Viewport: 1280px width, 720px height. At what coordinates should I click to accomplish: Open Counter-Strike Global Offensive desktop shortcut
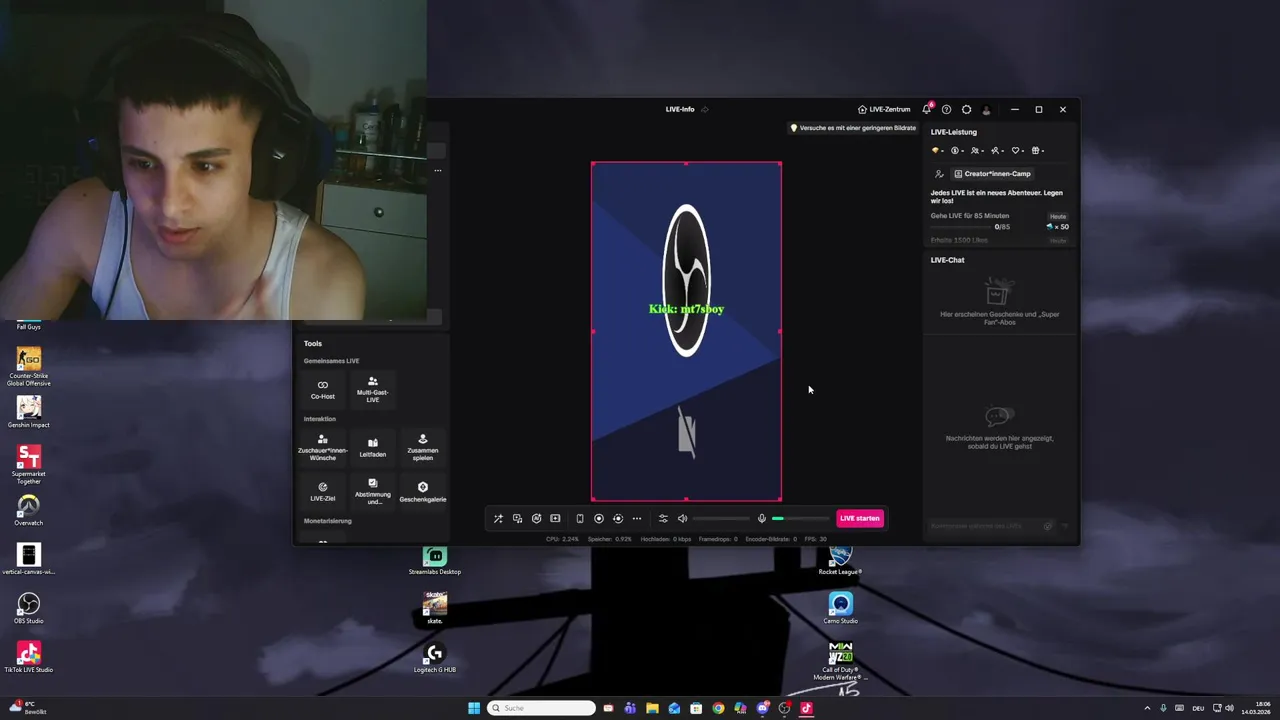(29, 367)
